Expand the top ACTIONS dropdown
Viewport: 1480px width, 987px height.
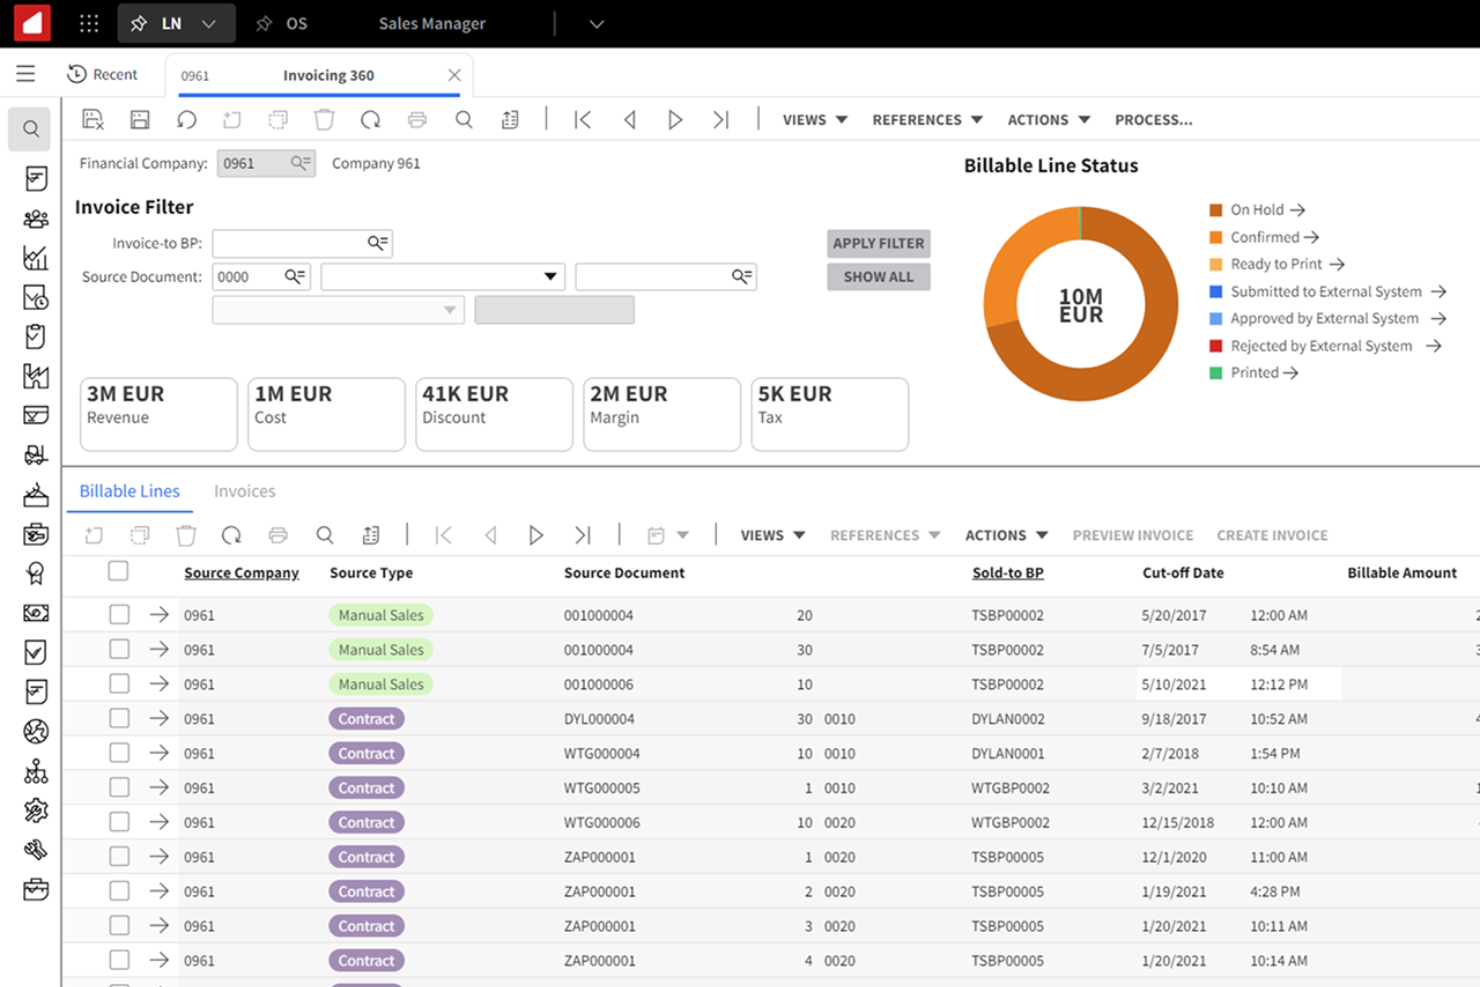point(1048,120)
